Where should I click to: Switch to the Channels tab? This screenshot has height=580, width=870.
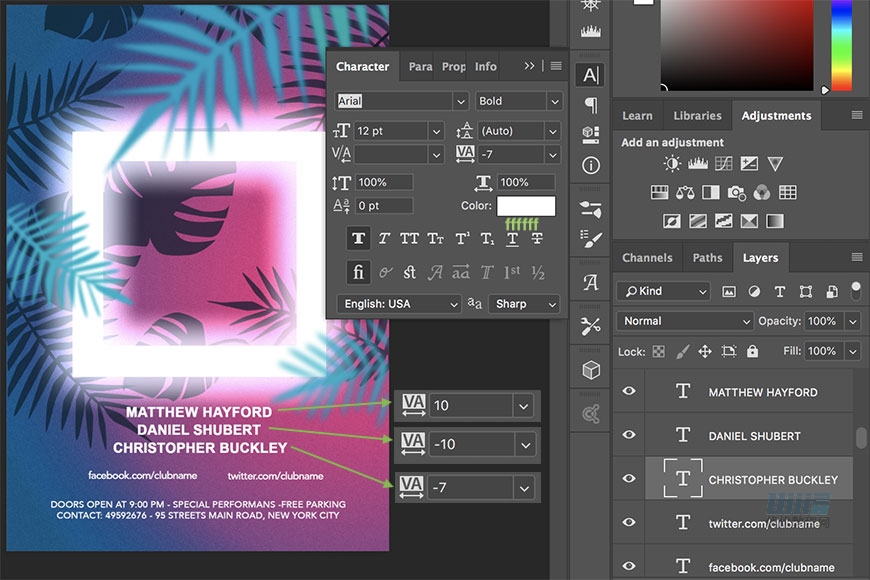pyautogui.click(x=647, y=257)
